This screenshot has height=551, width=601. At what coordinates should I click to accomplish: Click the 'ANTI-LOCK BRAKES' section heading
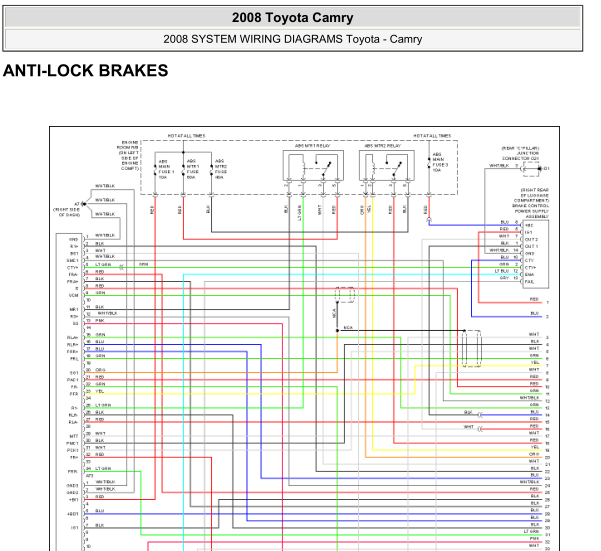coord(85,71)
